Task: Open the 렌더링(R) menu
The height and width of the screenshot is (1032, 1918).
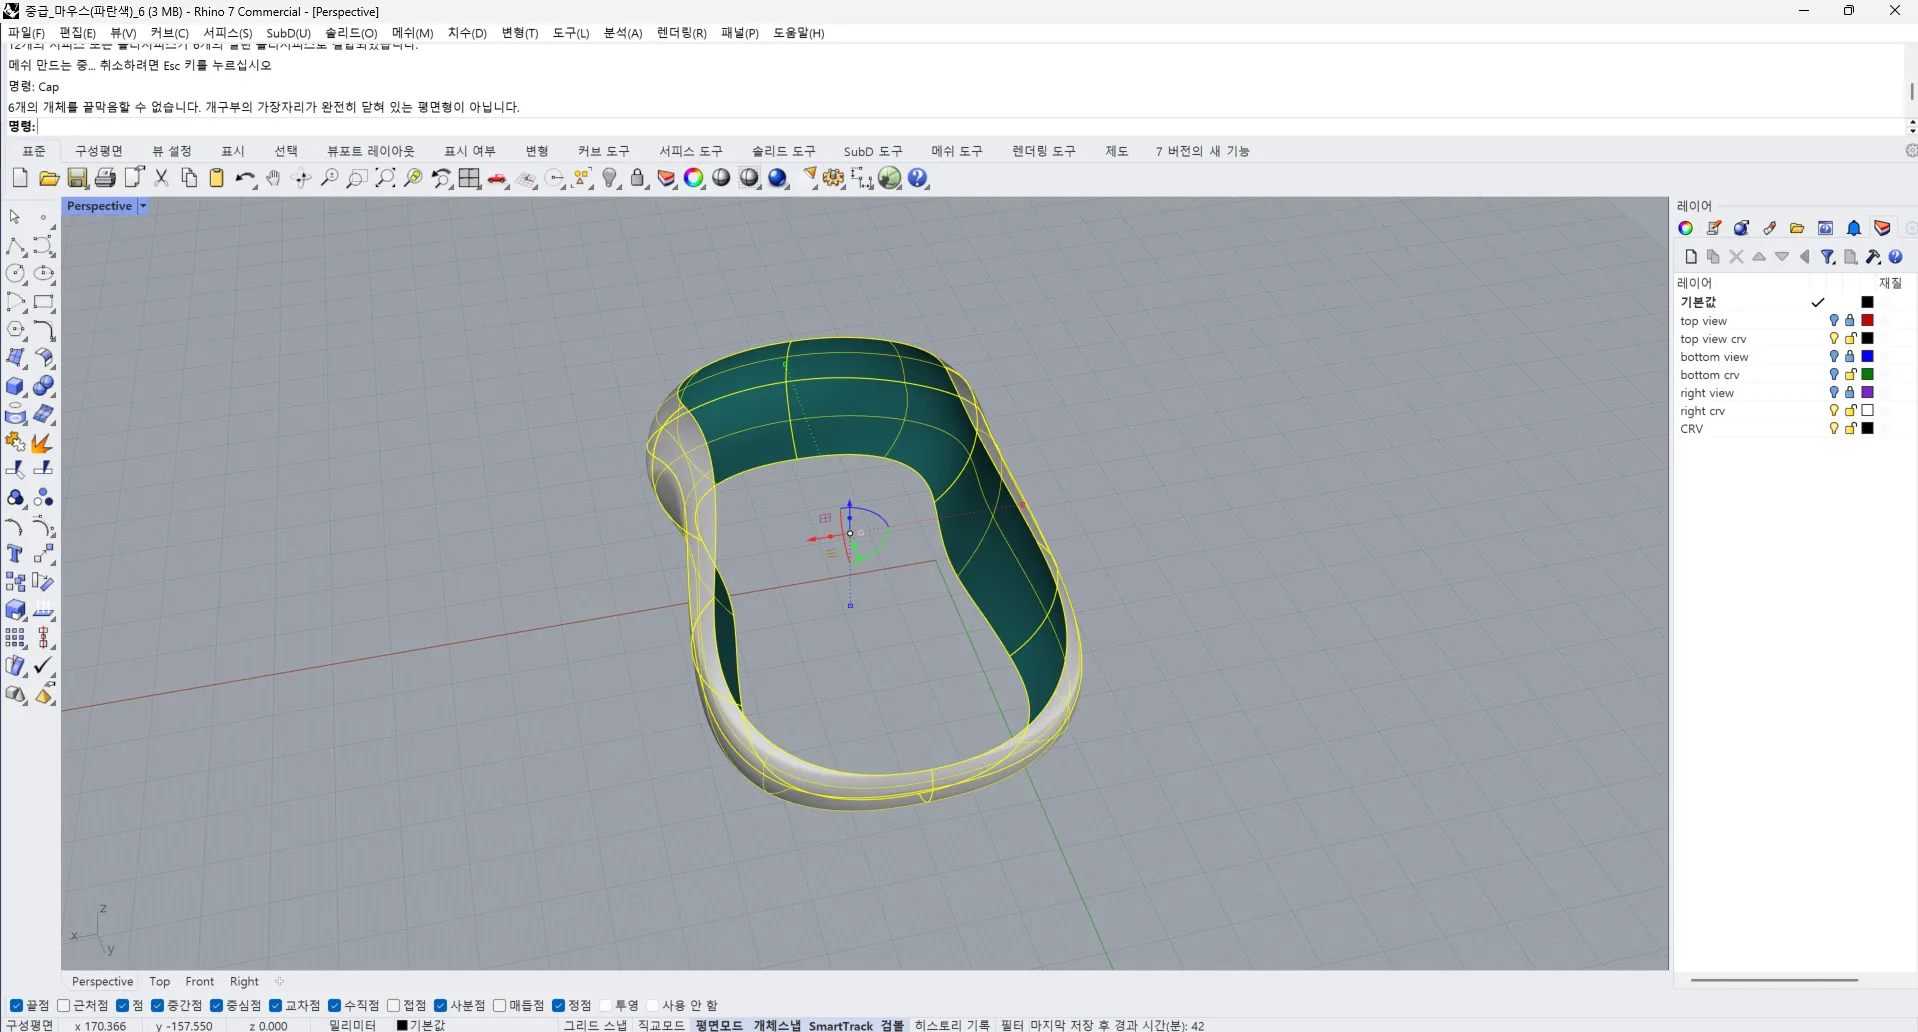Action: (682, 33)
